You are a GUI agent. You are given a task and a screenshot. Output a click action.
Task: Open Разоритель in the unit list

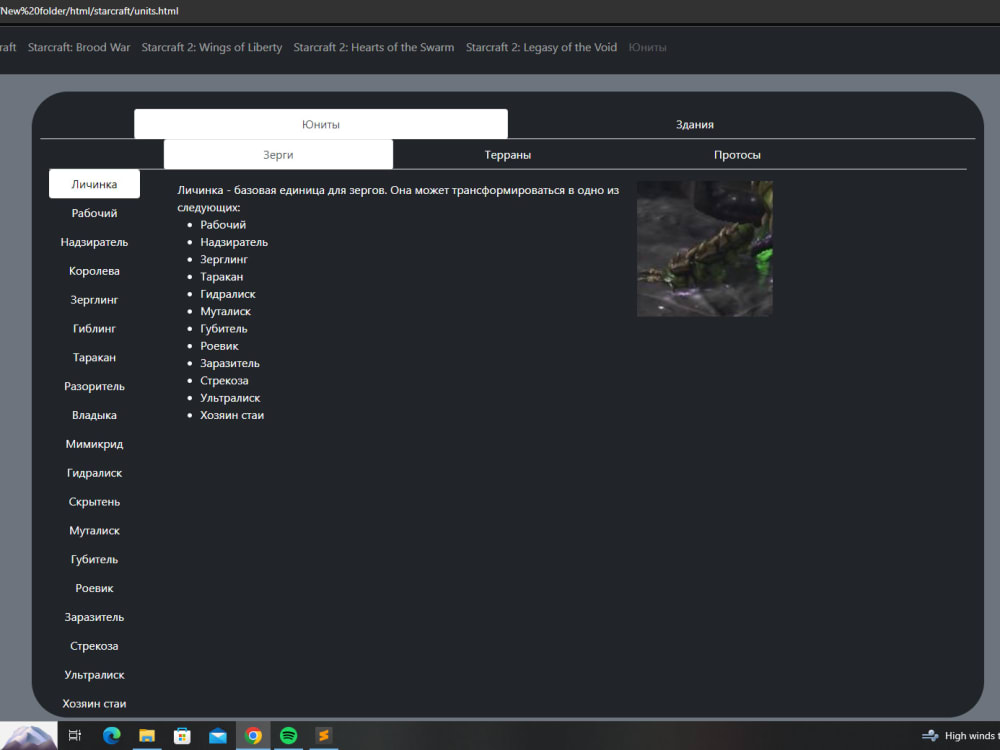point(94,386)
